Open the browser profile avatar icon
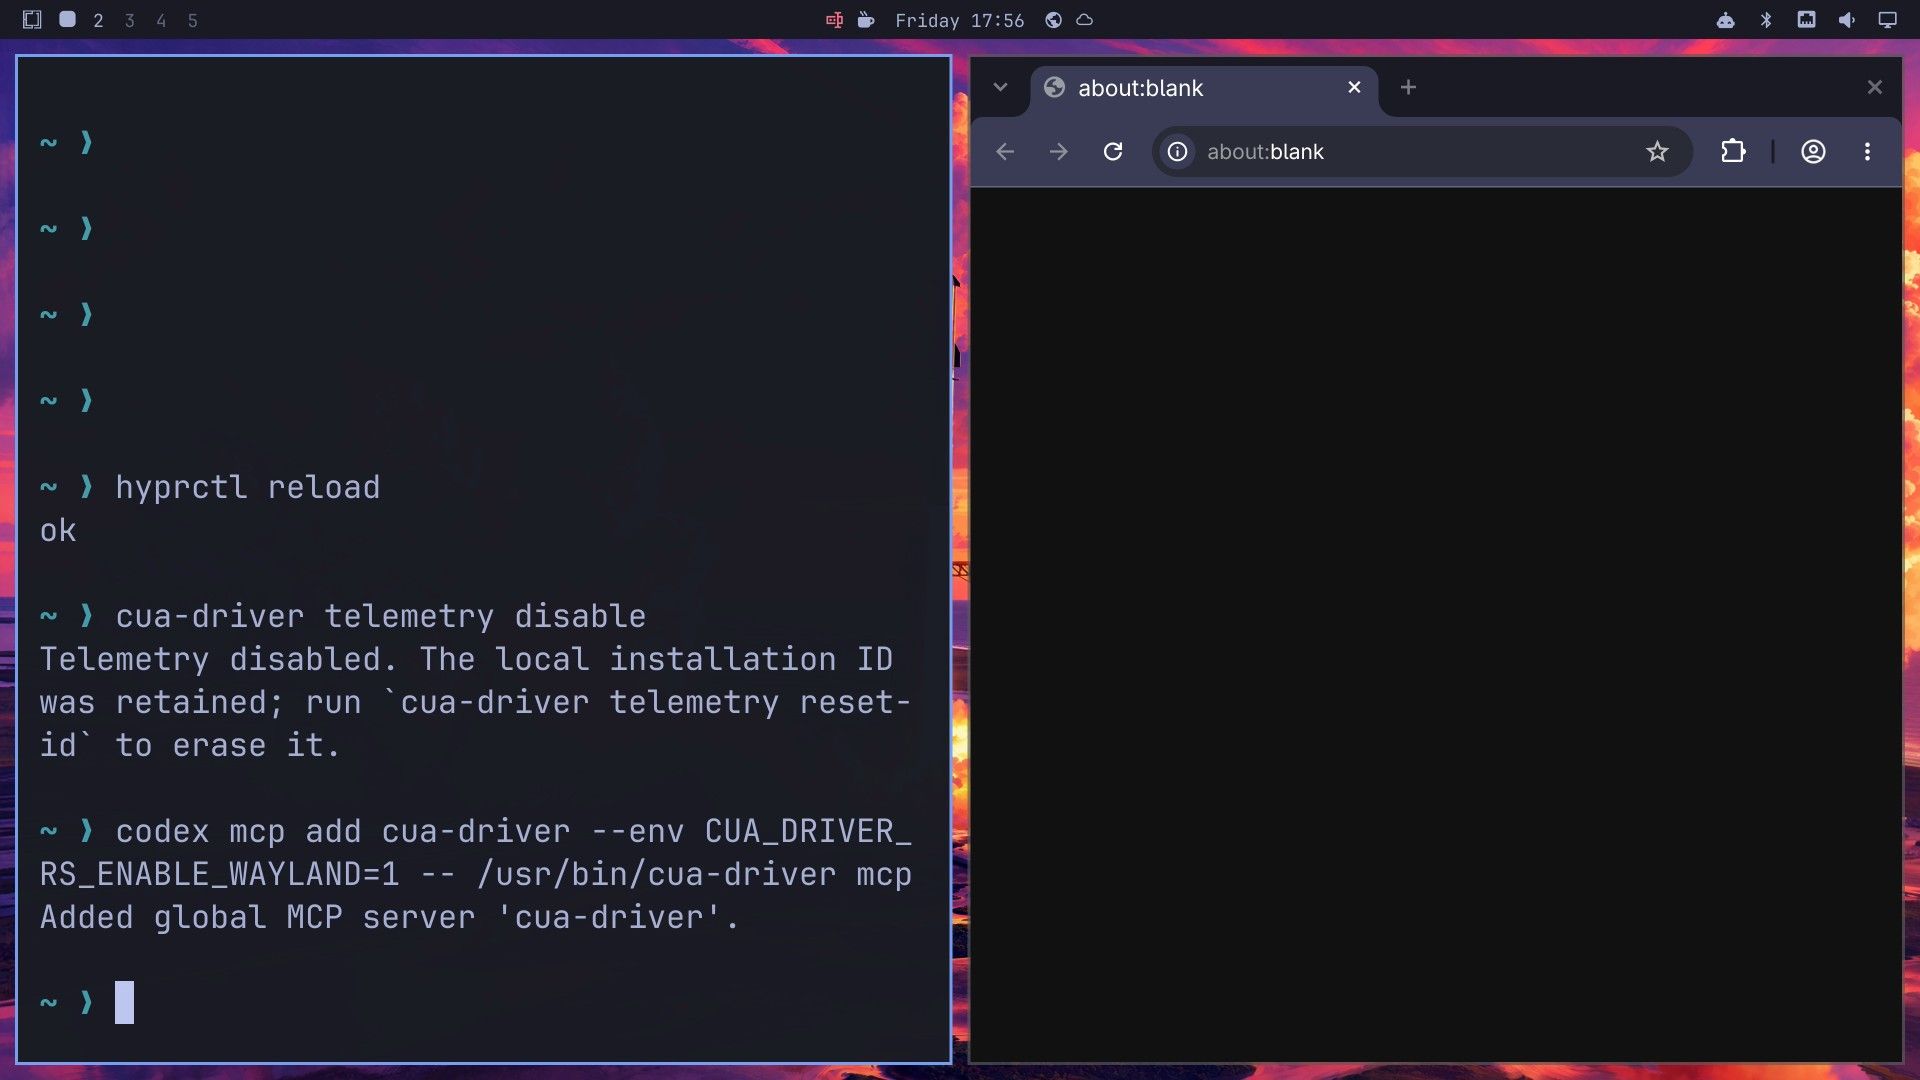Screen dimensions: 1920x1080 click(x=1813, y=151)
